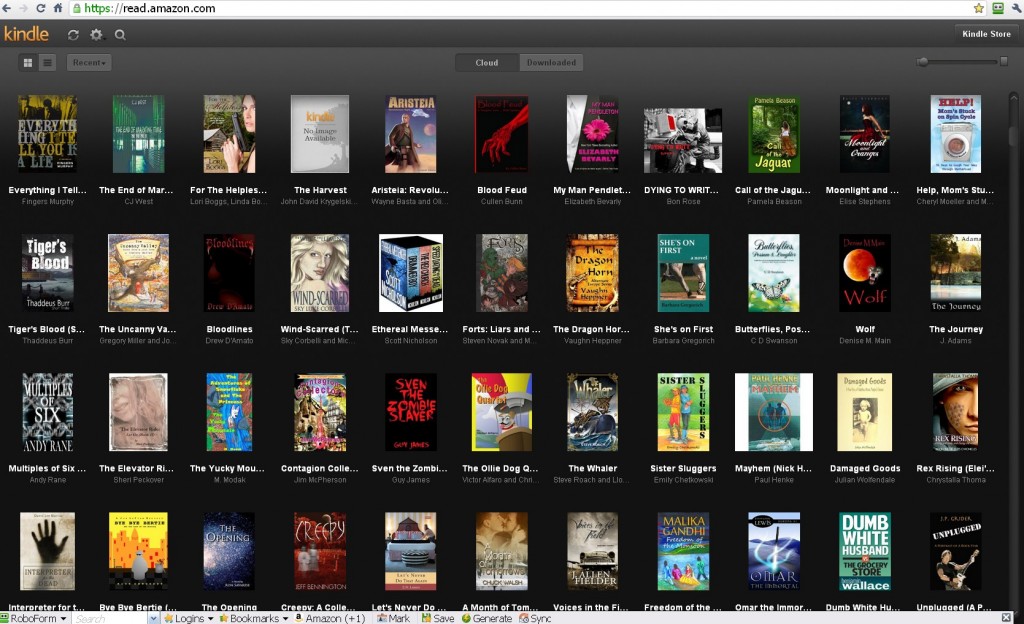The width and height of the screenshot is (1024, 624).
Task: Click the title "The End of Mar..."
Action: click(x=136, y=190)
